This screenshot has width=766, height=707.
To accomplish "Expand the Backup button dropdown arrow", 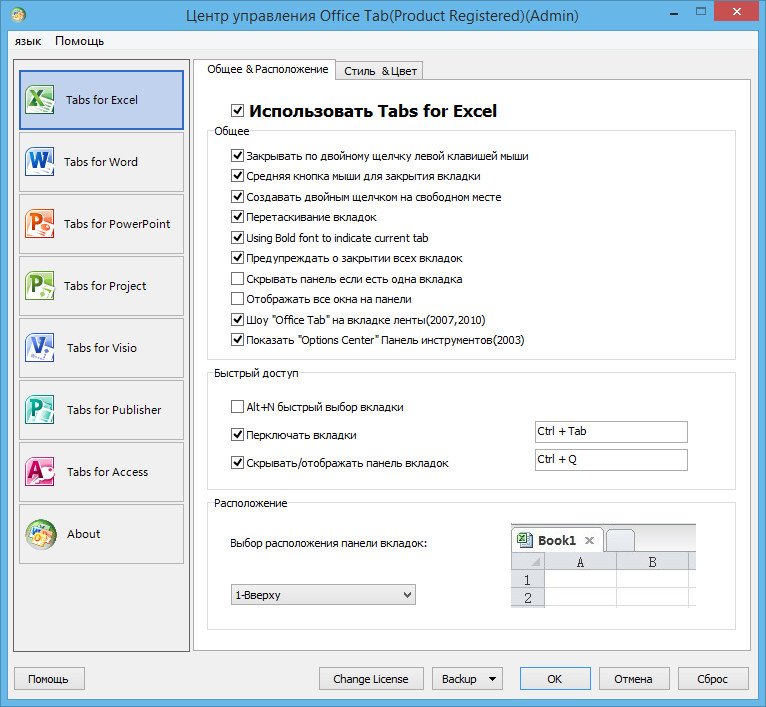I will pos(492,679).
